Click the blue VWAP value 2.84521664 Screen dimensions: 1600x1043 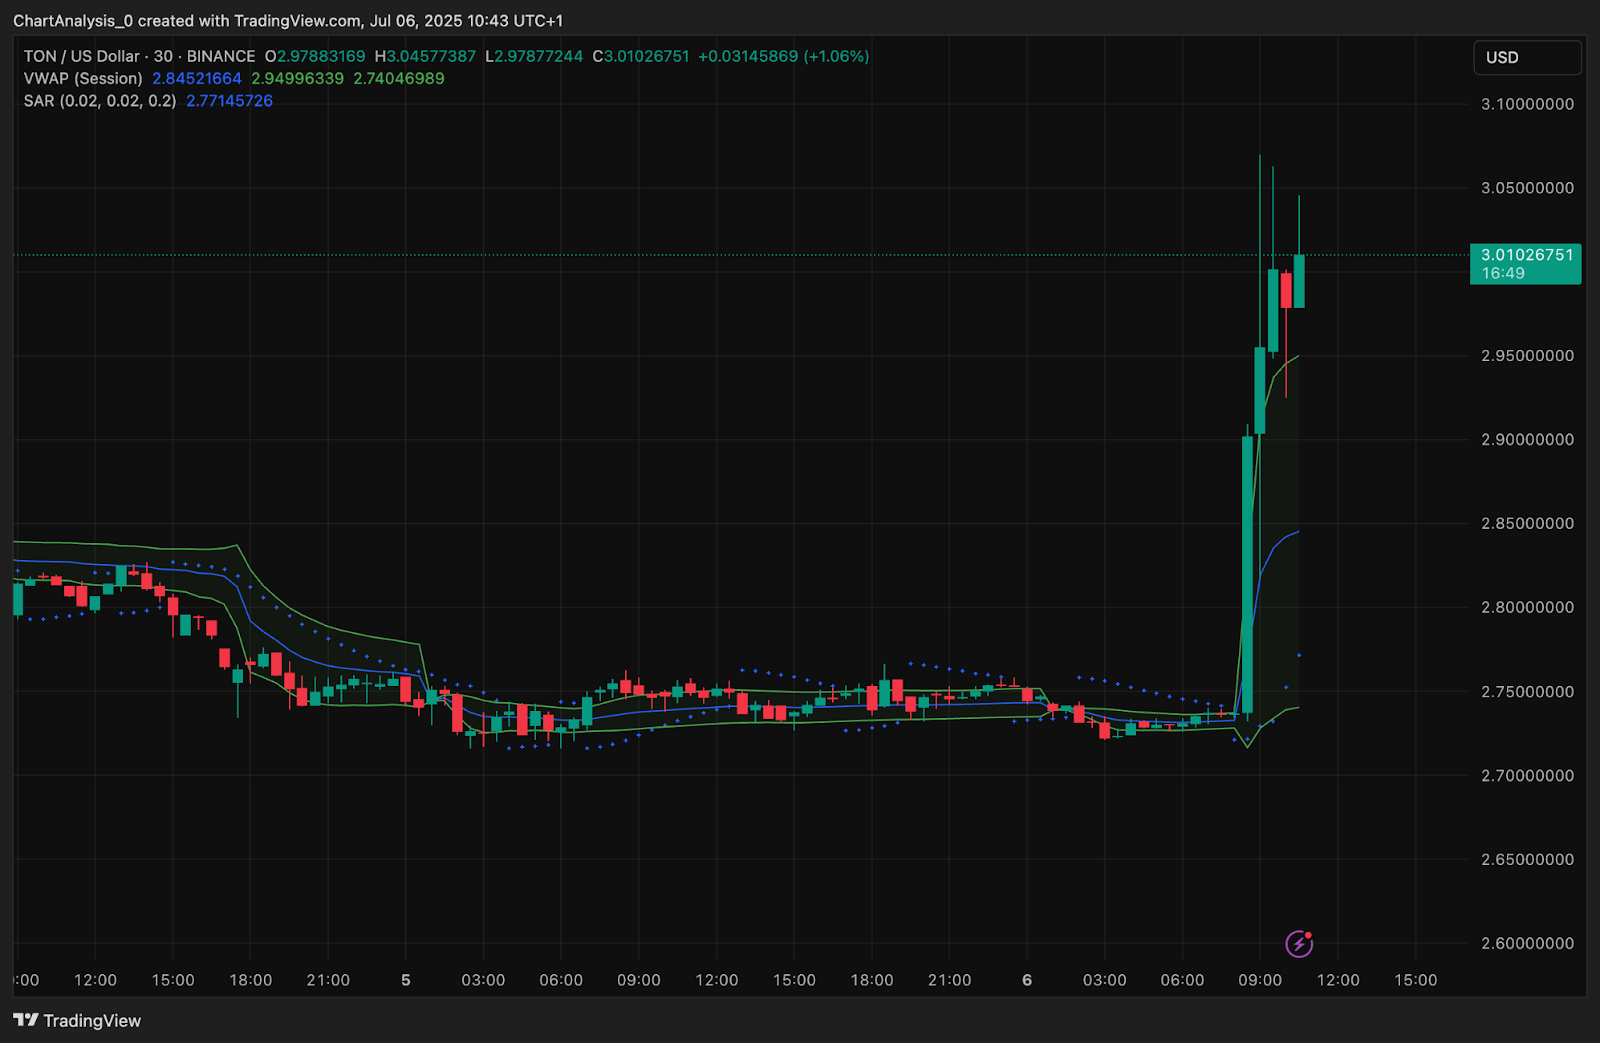197,78
